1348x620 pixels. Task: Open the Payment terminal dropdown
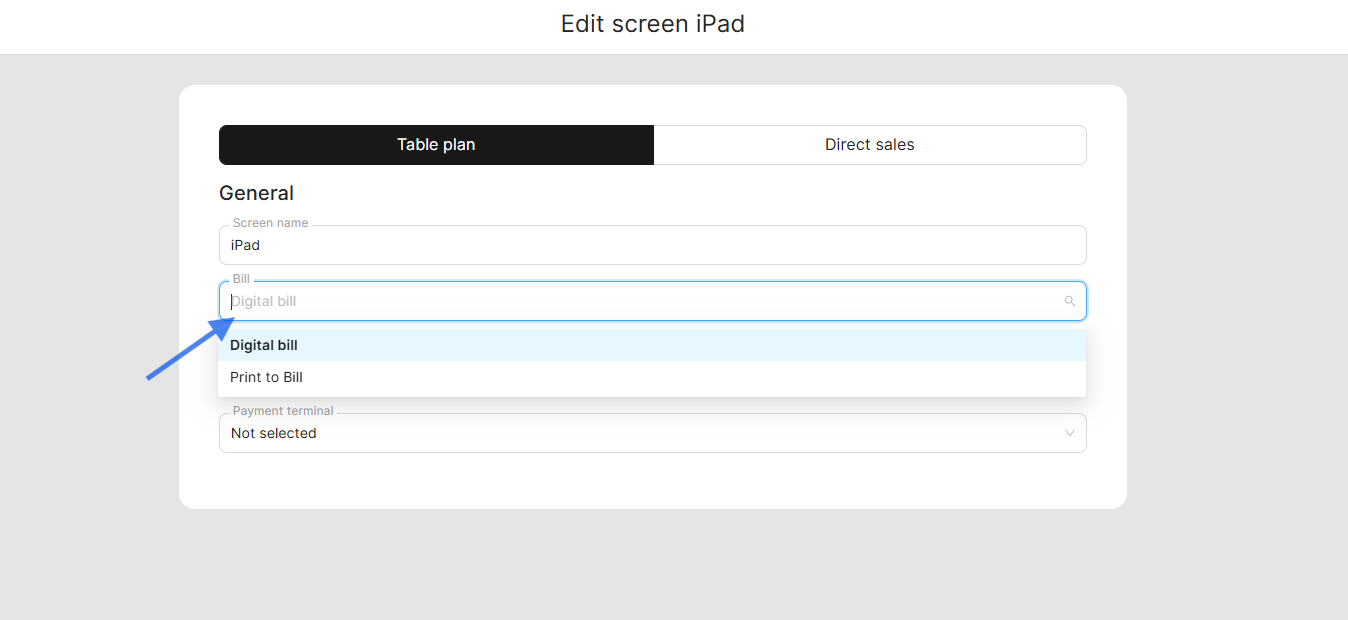pyautogui.click(x=652, y=433)
